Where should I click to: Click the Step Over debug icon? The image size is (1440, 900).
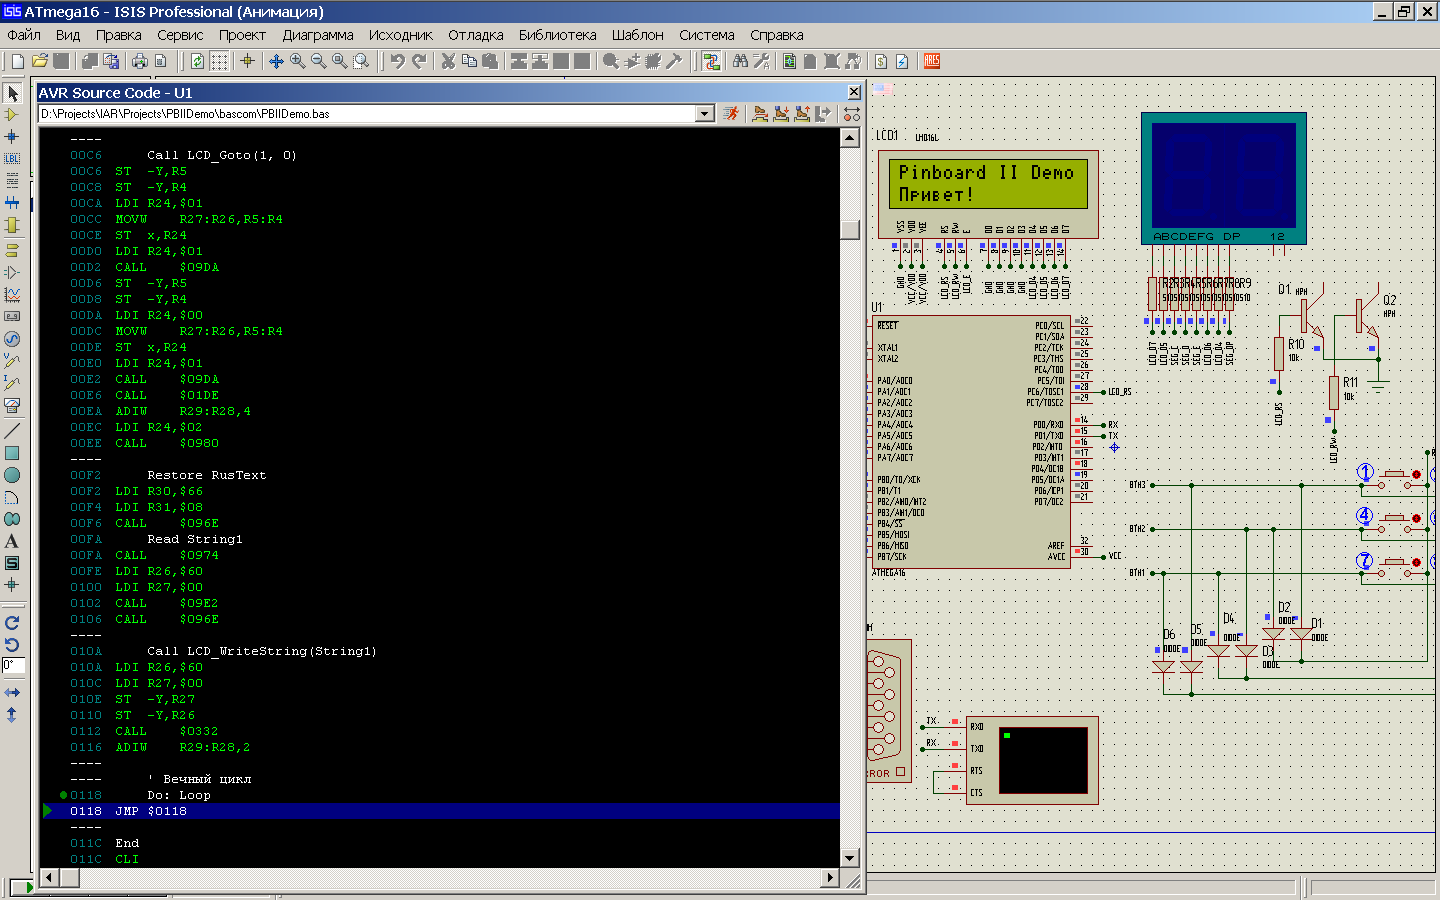[x=760, y=114]
